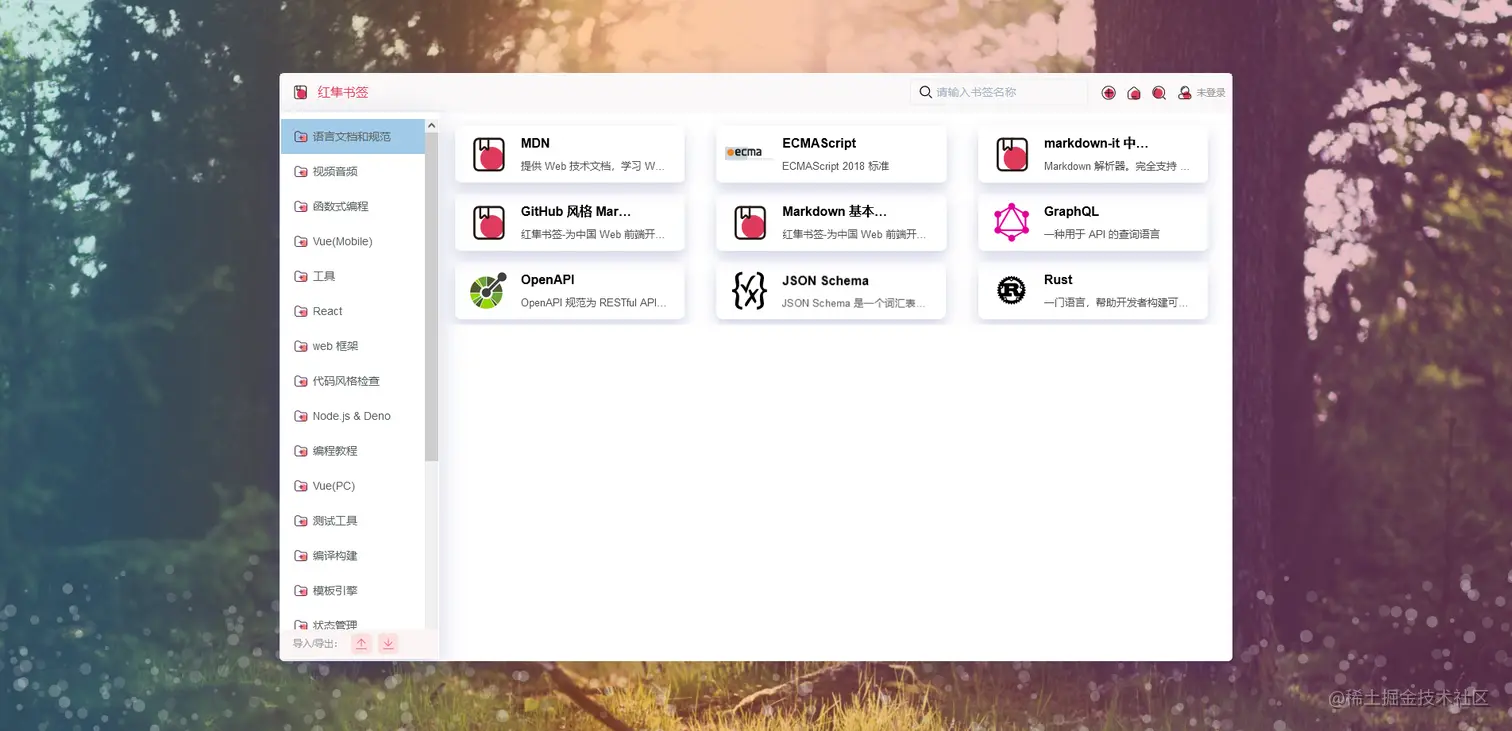Image resolution: width=1512 pixels, height=731 pixels.
Task: Select 语言文档和规范 category
Action: pos(353,136)
